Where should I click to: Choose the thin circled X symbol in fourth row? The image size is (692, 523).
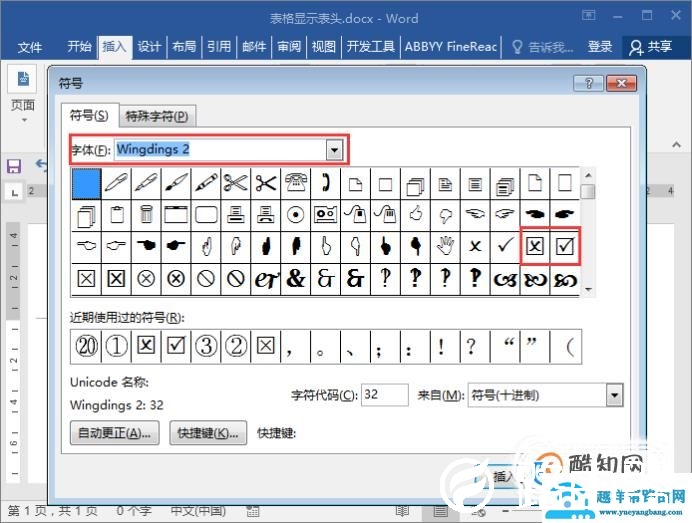[x=146, y=278]
